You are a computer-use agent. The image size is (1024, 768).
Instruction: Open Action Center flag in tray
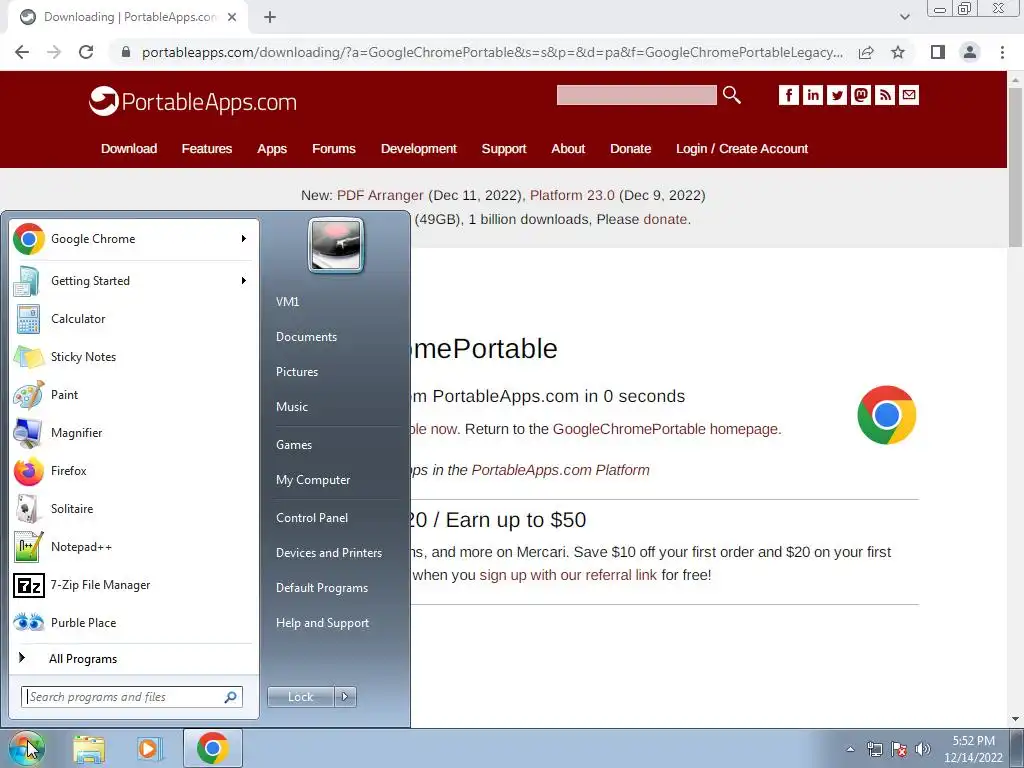899,749
